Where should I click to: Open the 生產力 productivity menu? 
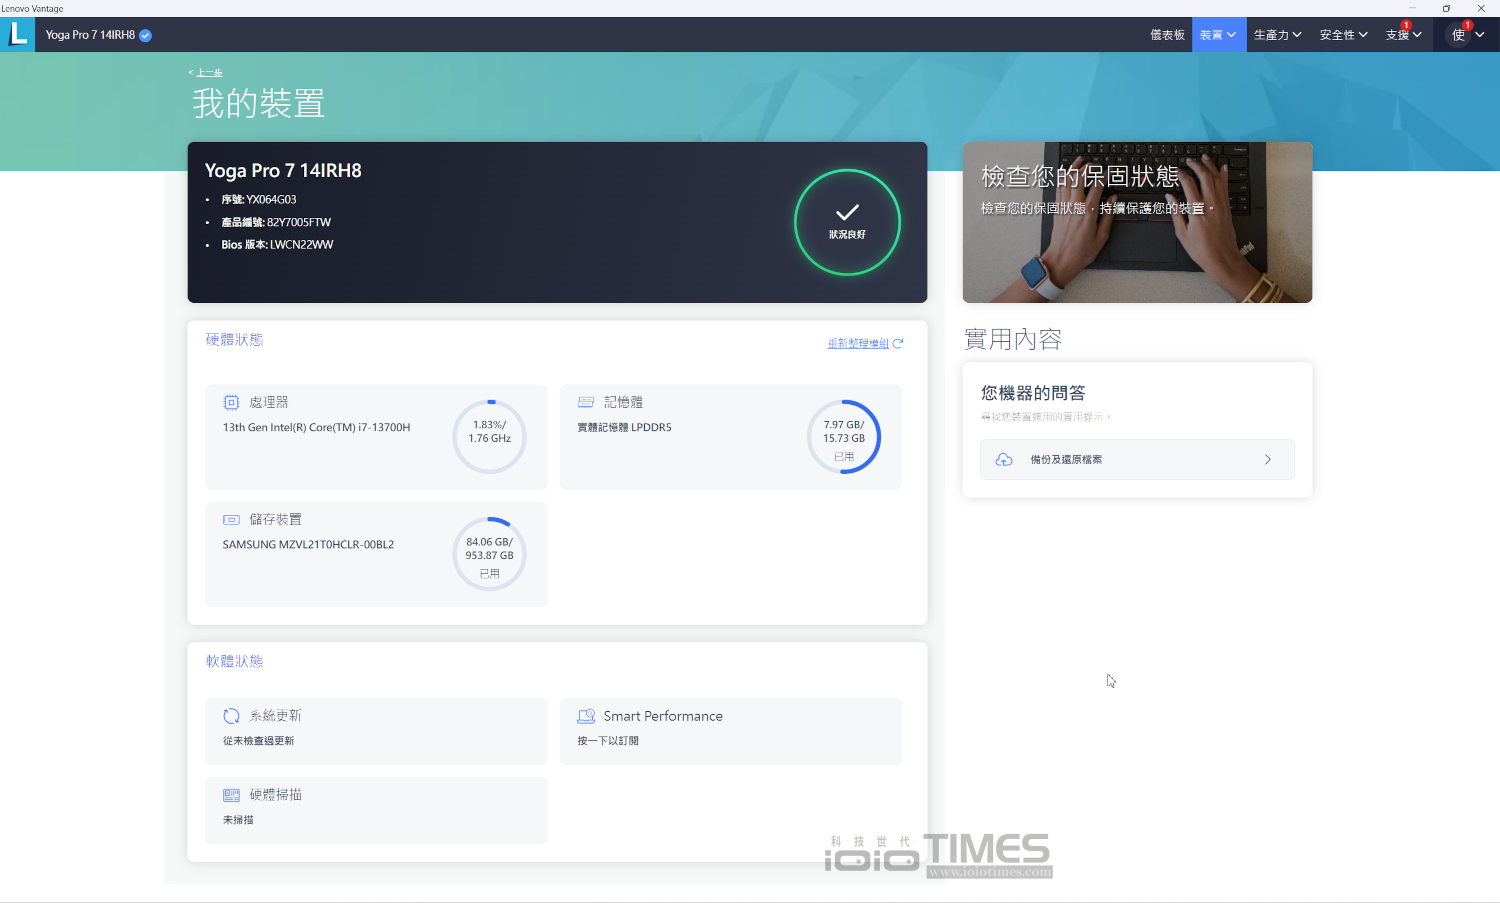(x=1278, y=35)
